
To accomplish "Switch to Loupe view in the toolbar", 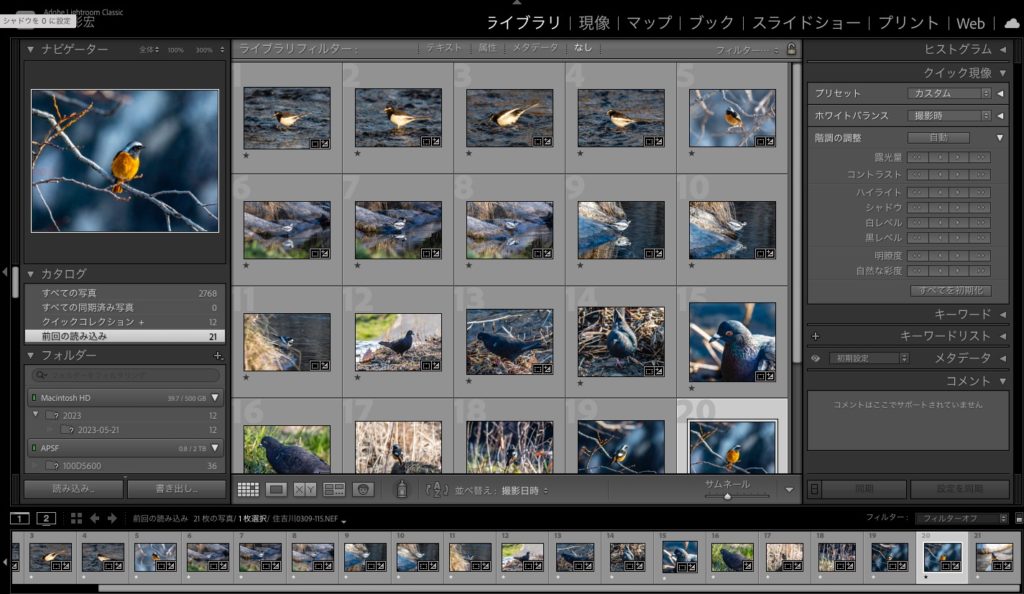I will (x=277, y=489).
